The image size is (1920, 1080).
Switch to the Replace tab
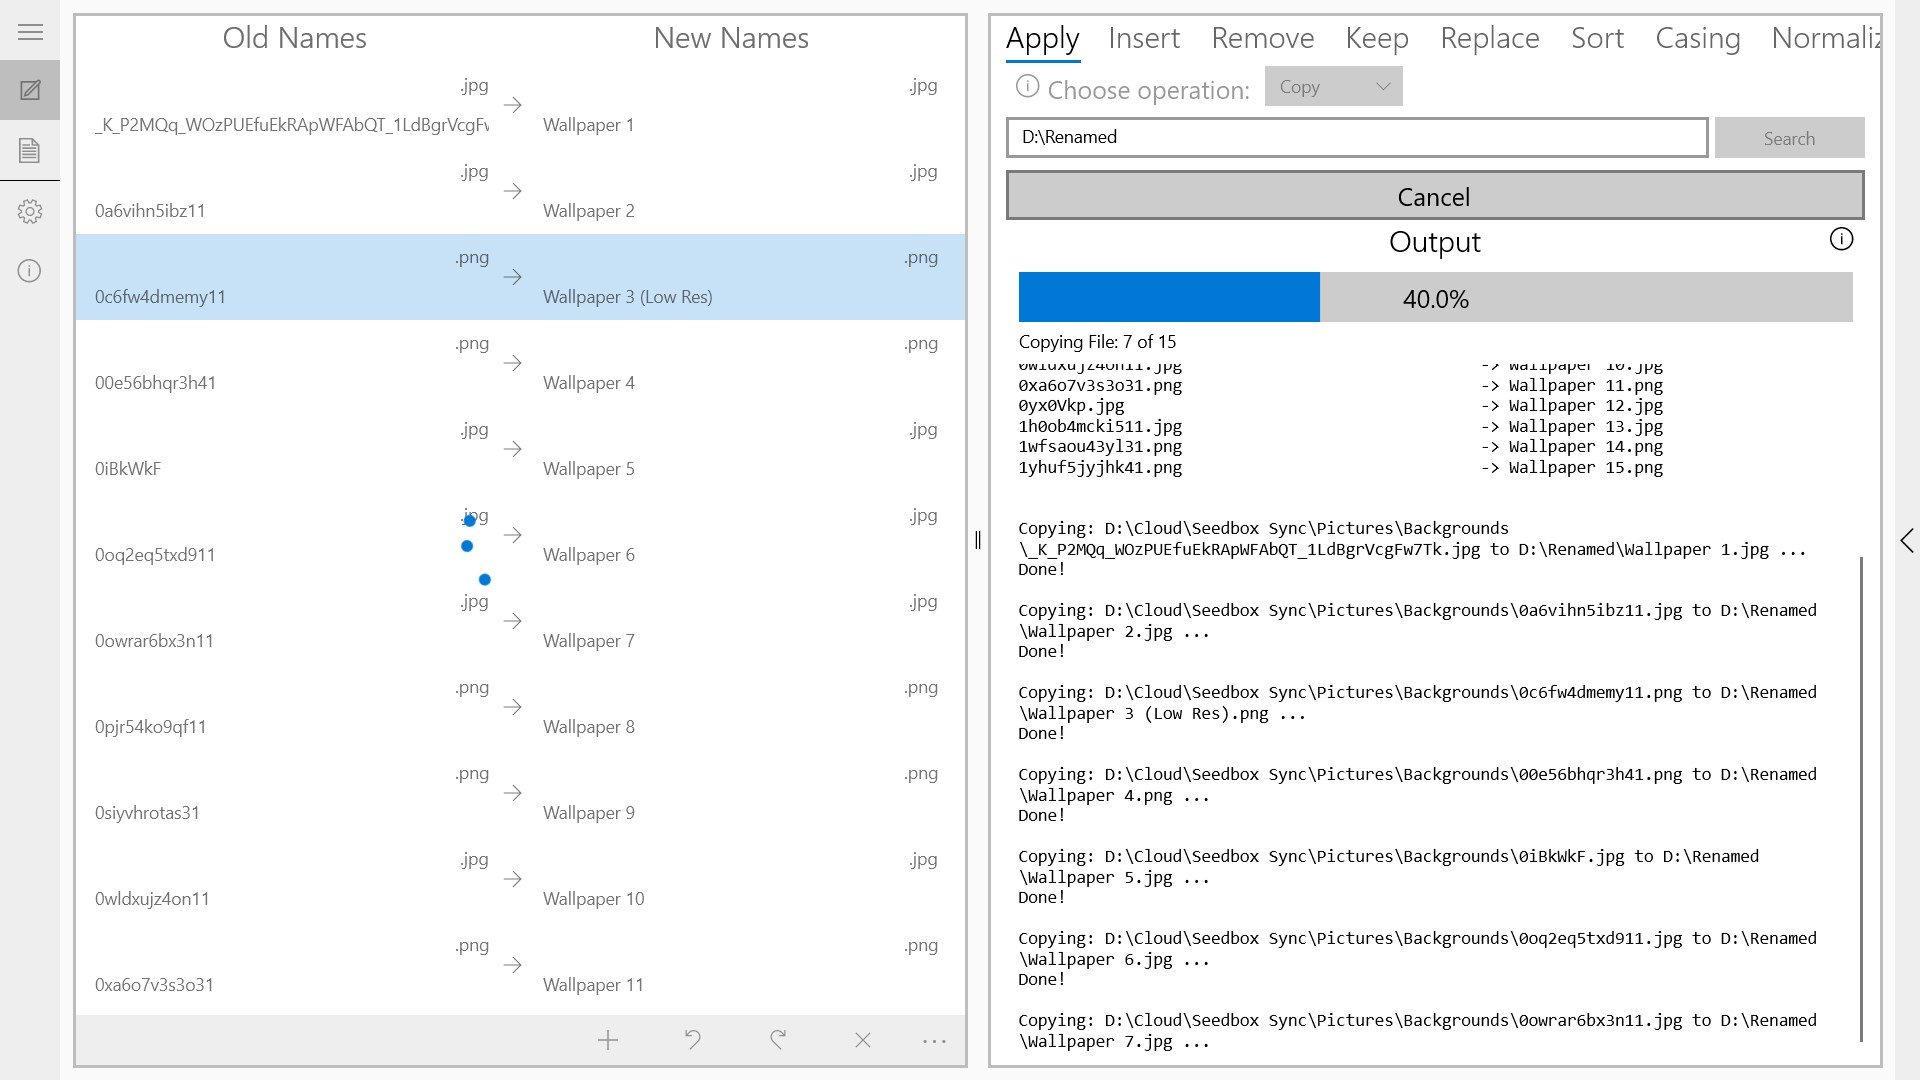(x=1489, y=38)
